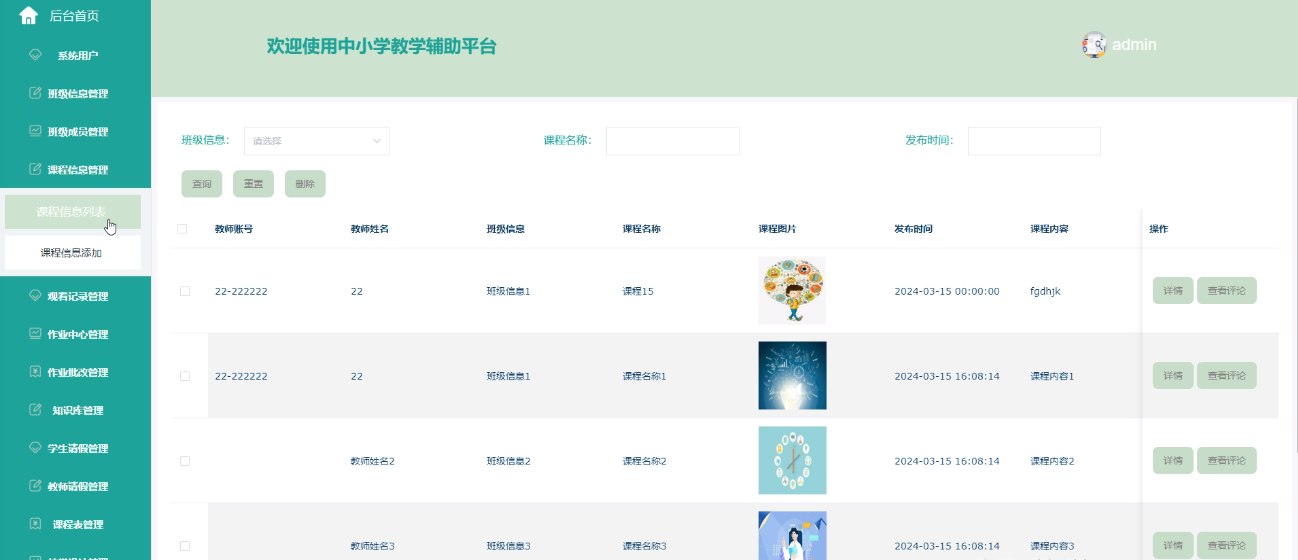Screen dimensions: 1298x560
Task: Click the 班级成员管理 sidebar icon
Action: point(36,131)
